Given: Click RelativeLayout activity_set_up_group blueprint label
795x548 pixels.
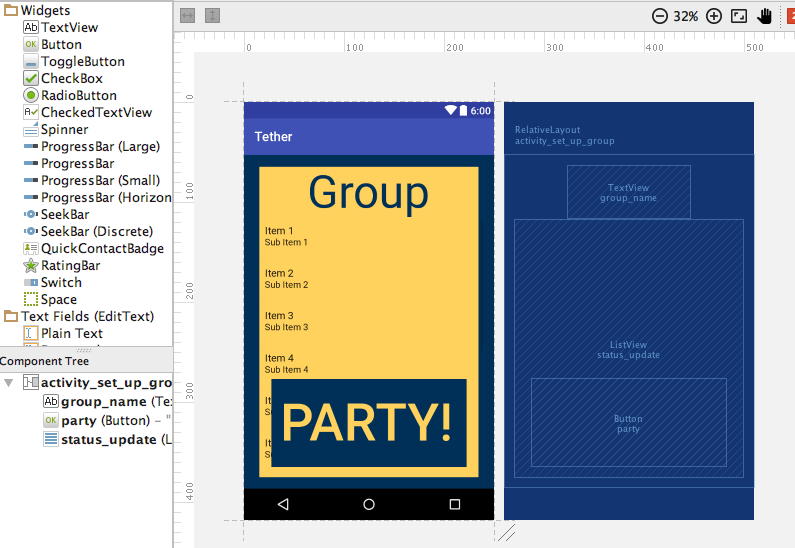Looking at the screenshot, I should (x=564, y=135).
